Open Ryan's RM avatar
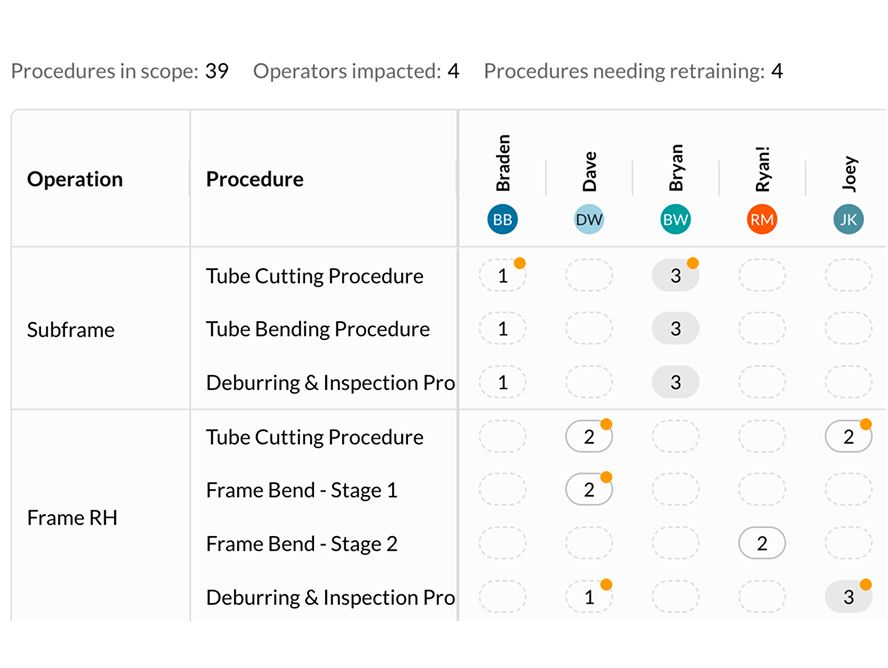888x668 pixels. pyautogui.click(x=762, y=219)
